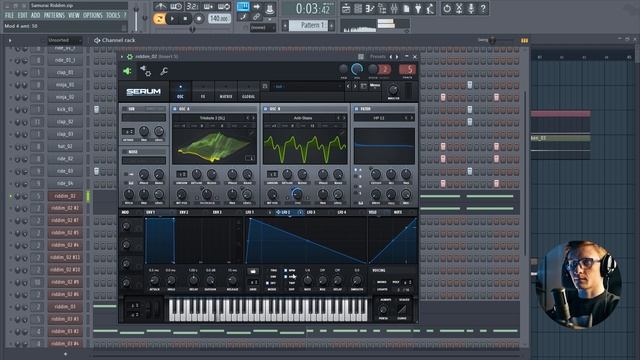Click the microphone recording icon in toolbar
The height and width of the screenshot is (360, 640).
[471, 9]
